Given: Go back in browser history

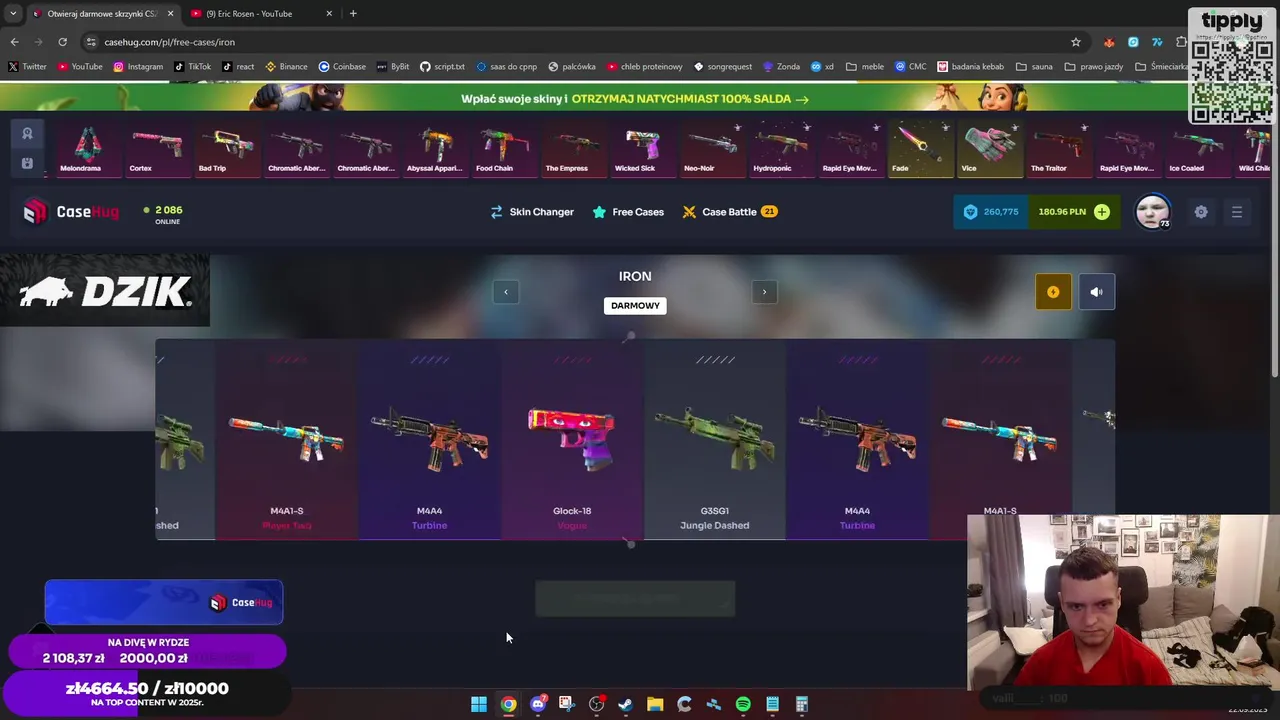Looking at the screenshot, I should point(14,42).
